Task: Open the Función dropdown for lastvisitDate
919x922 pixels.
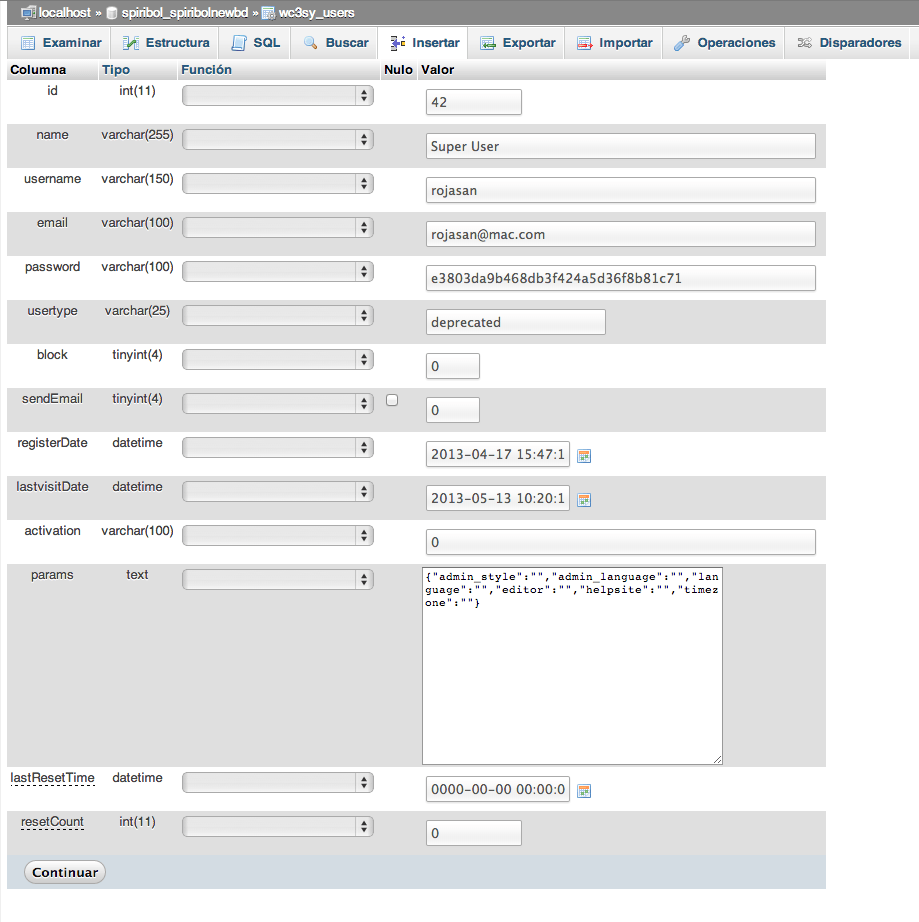Action: pyautogui.click(x=278, y=492)
